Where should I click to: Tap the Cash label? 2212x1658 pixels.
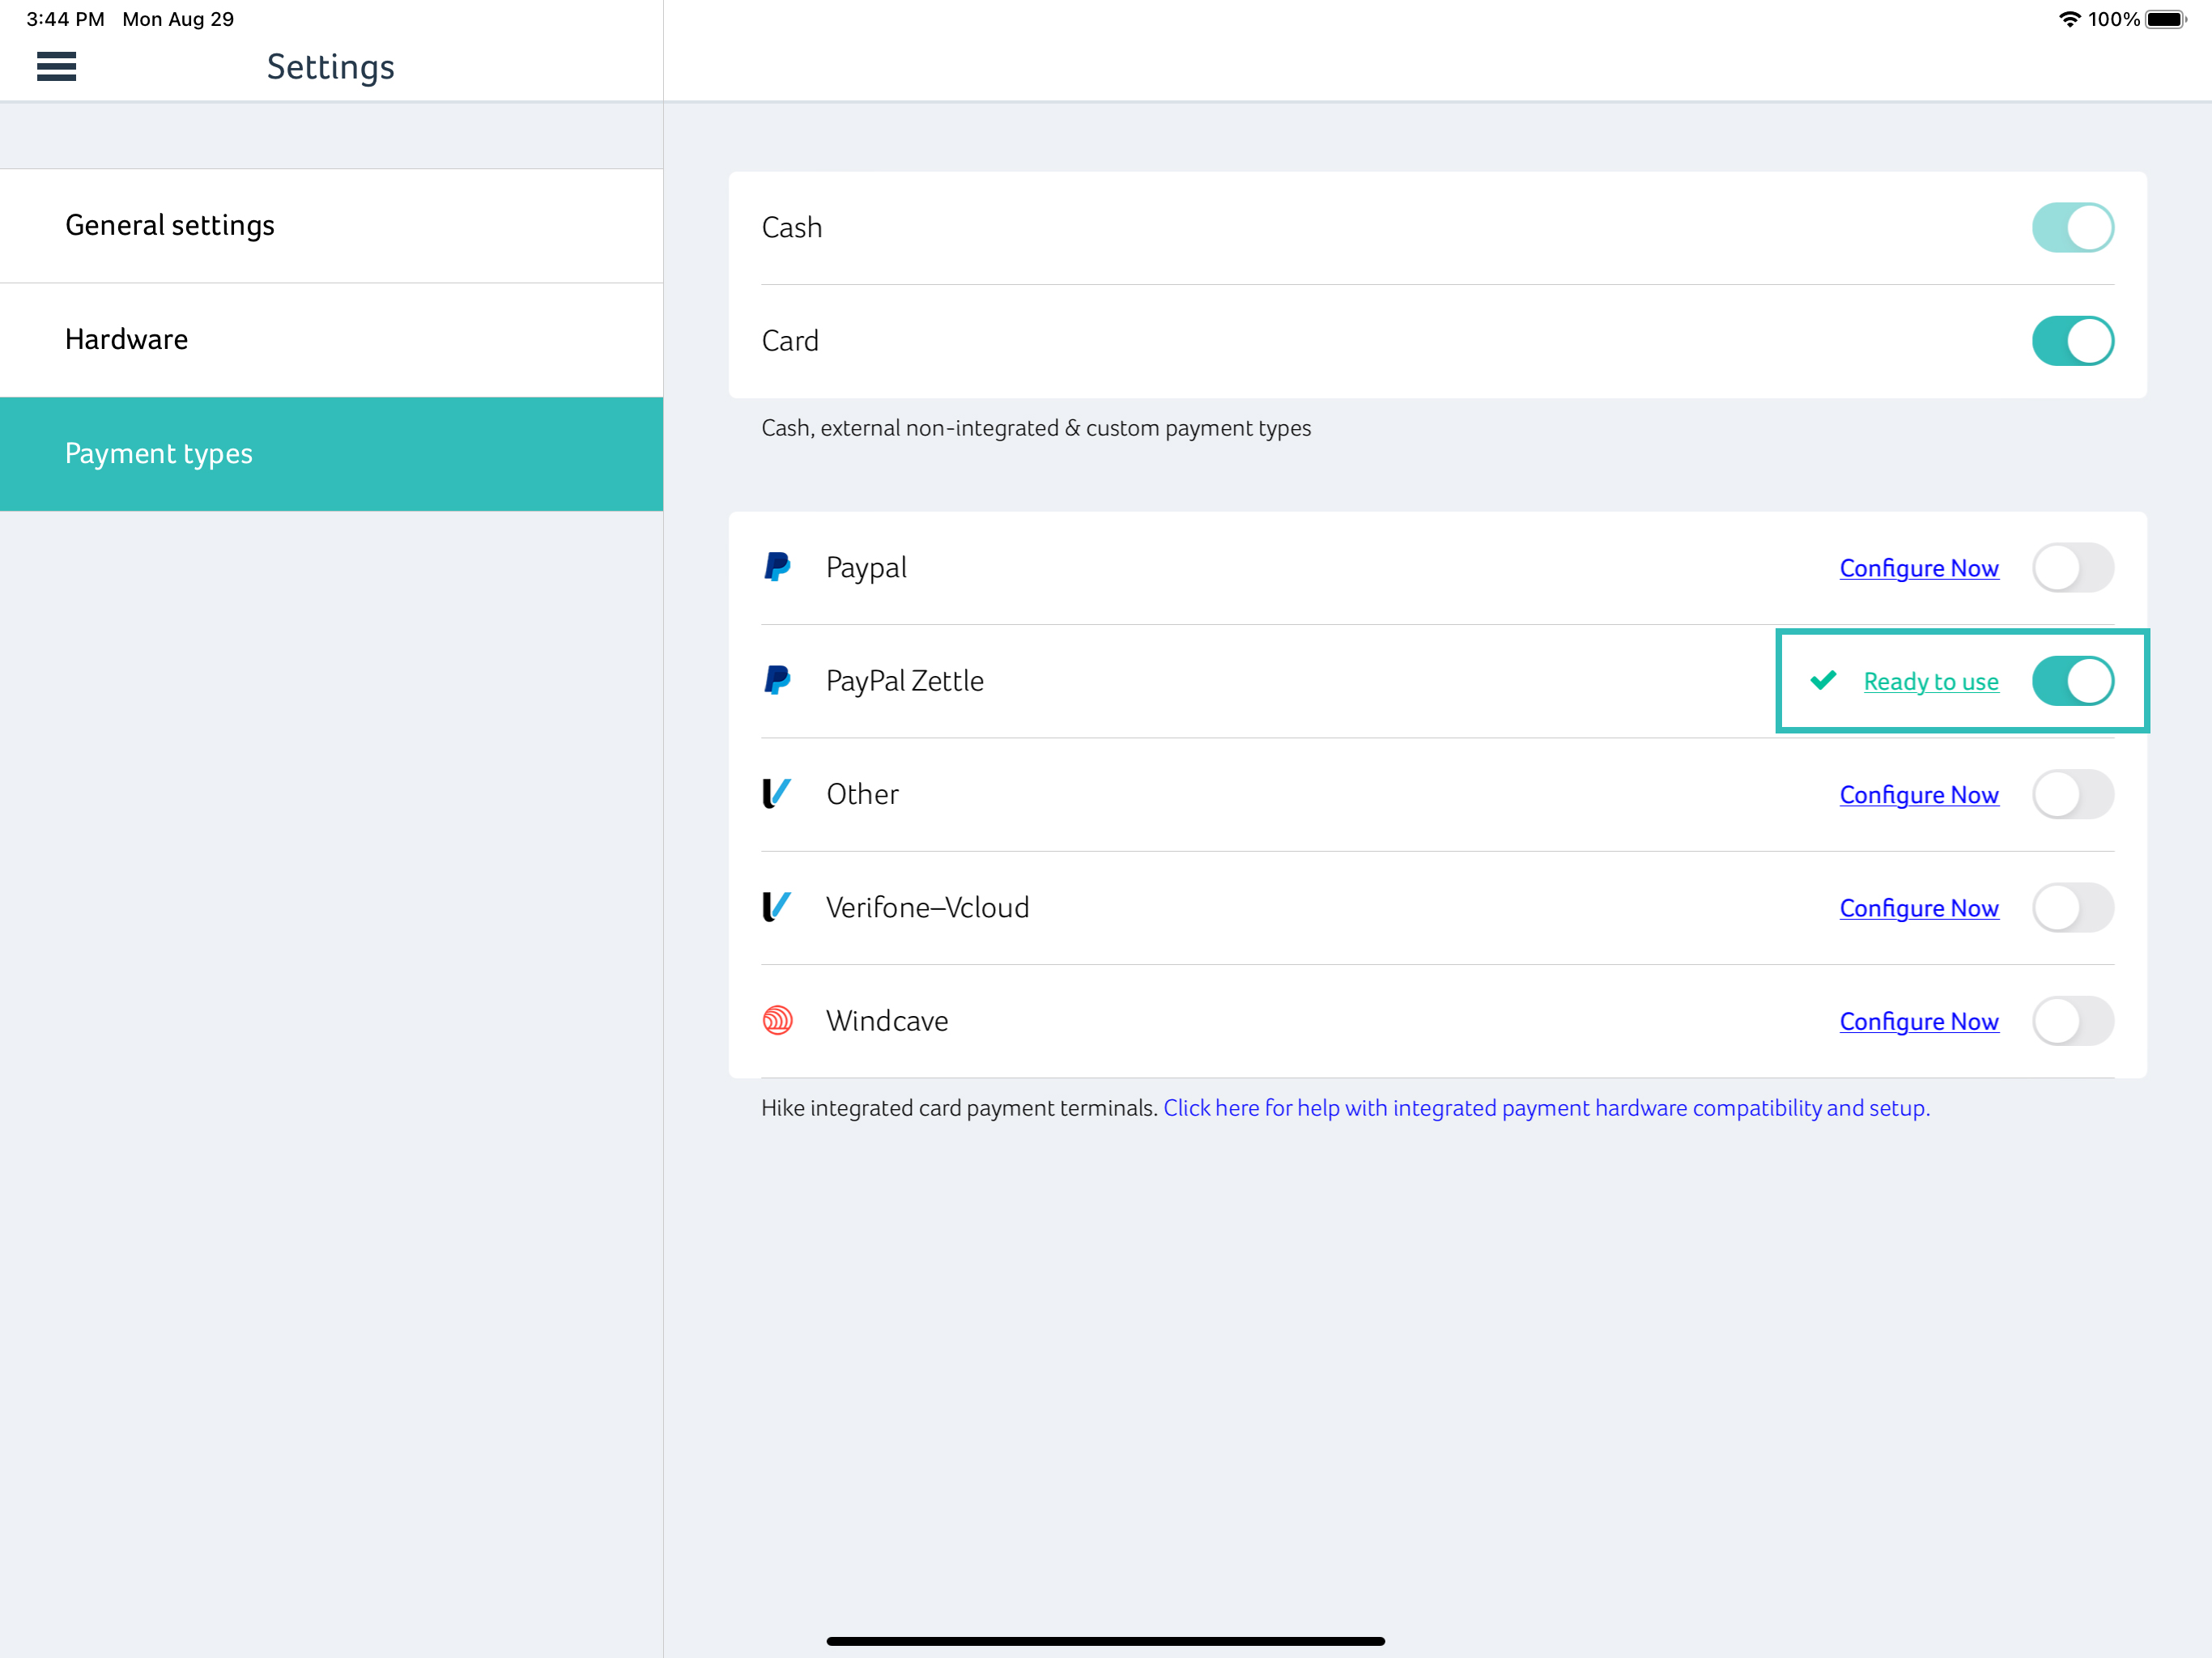791,227
